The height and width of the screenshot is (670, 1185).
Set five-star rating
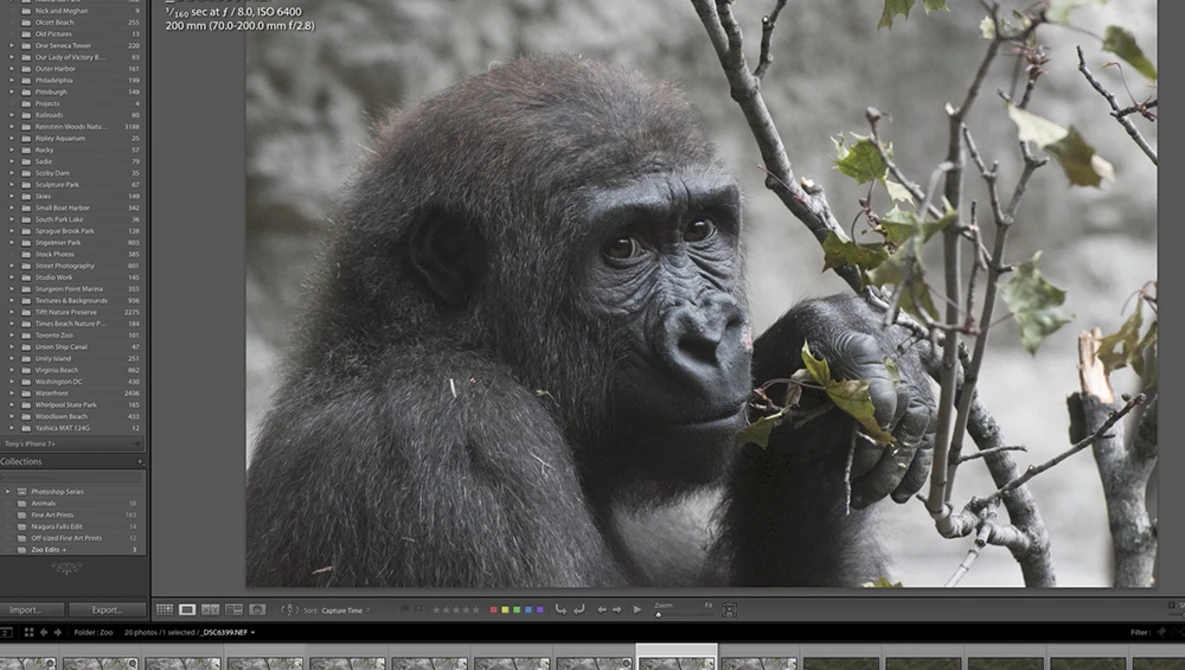click(475, 610)
